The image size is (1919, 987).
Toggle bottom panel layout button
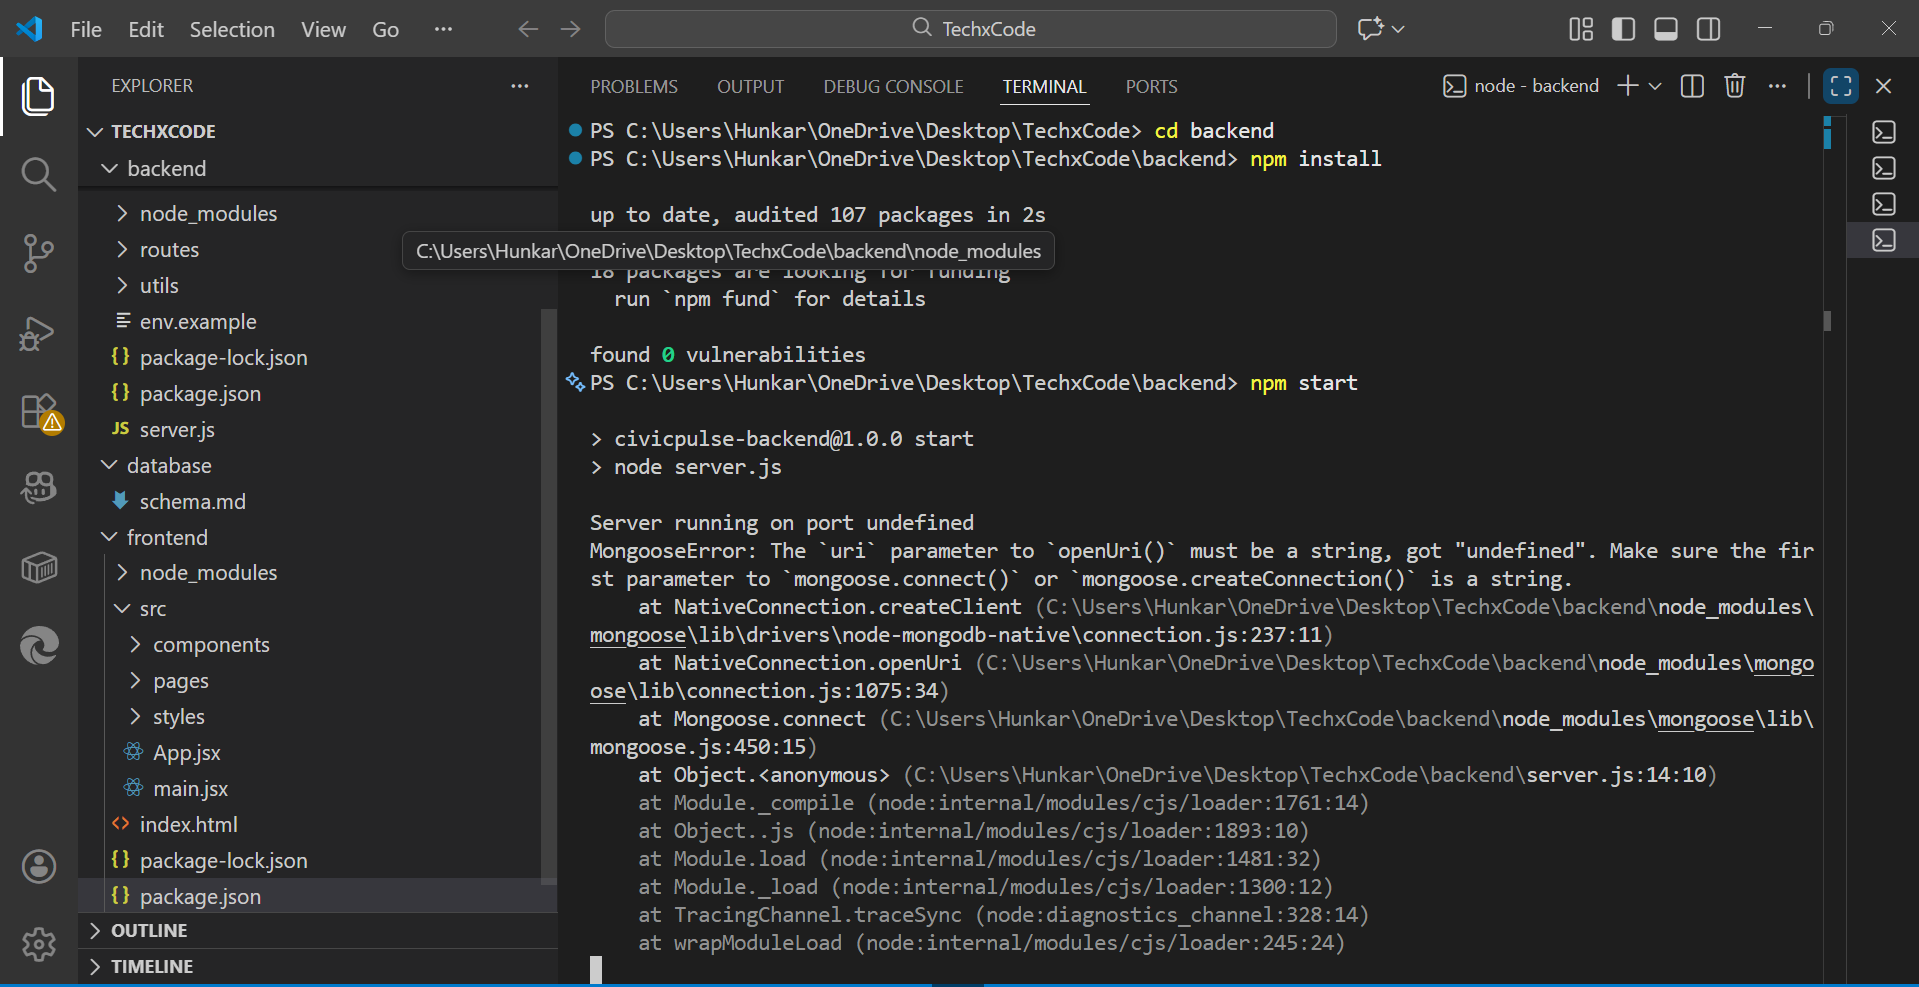click(1666, 29)
